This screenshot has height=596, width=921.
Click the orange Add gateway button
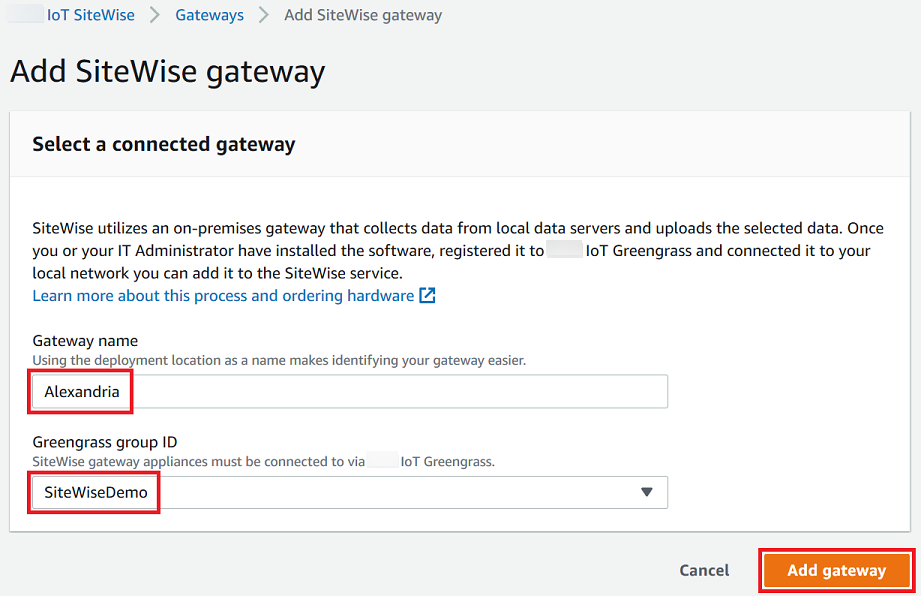tap(836, 570)
